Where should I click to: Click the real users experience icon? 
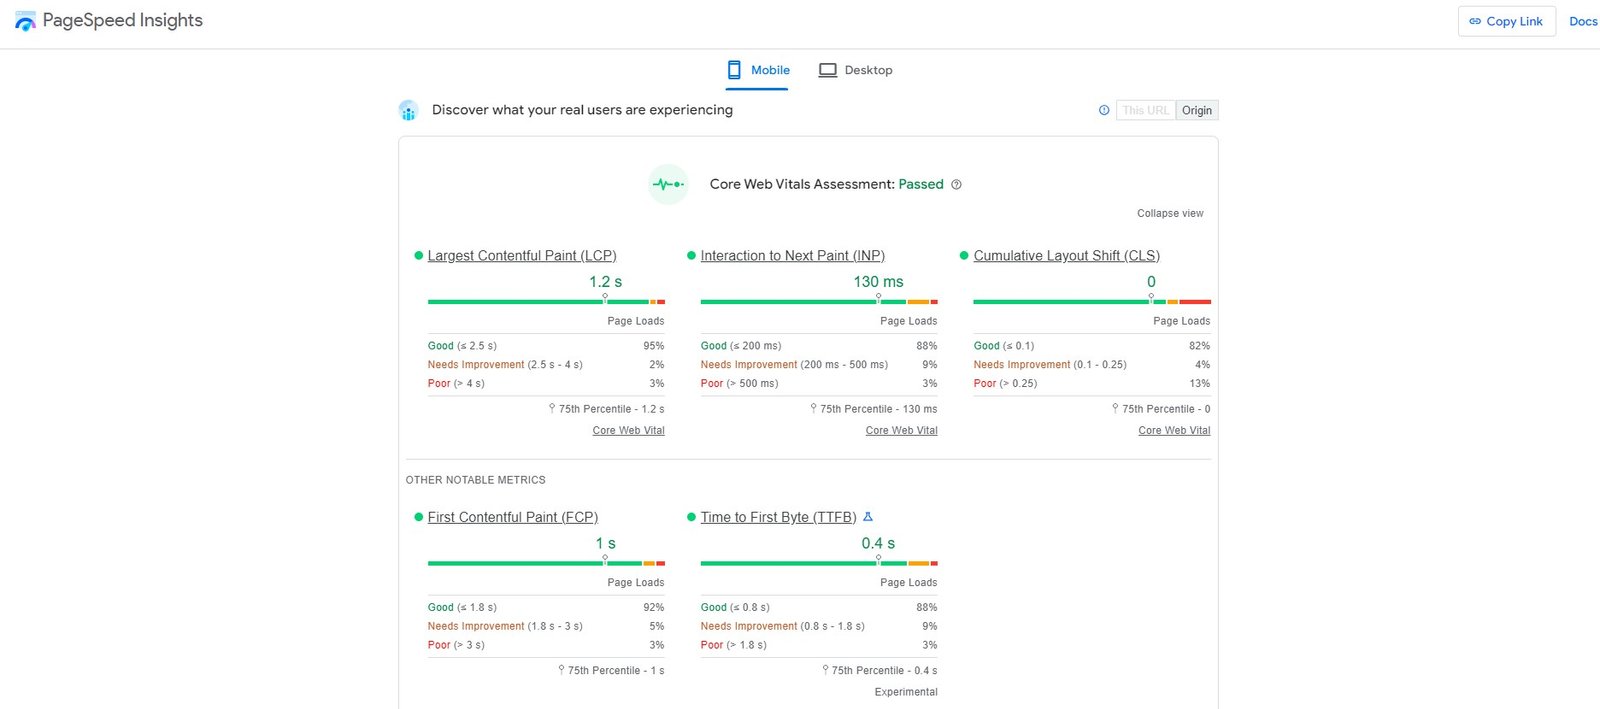point(408,111)
